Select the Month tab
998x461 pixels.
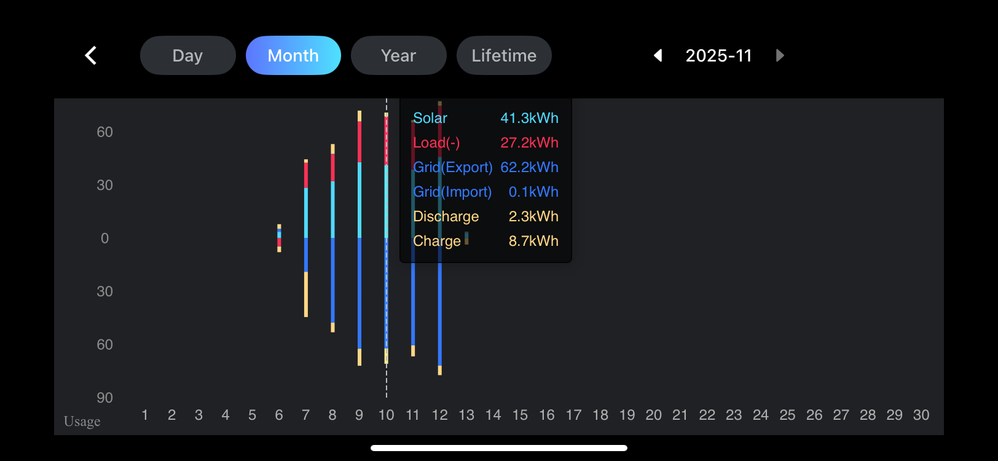293,56
